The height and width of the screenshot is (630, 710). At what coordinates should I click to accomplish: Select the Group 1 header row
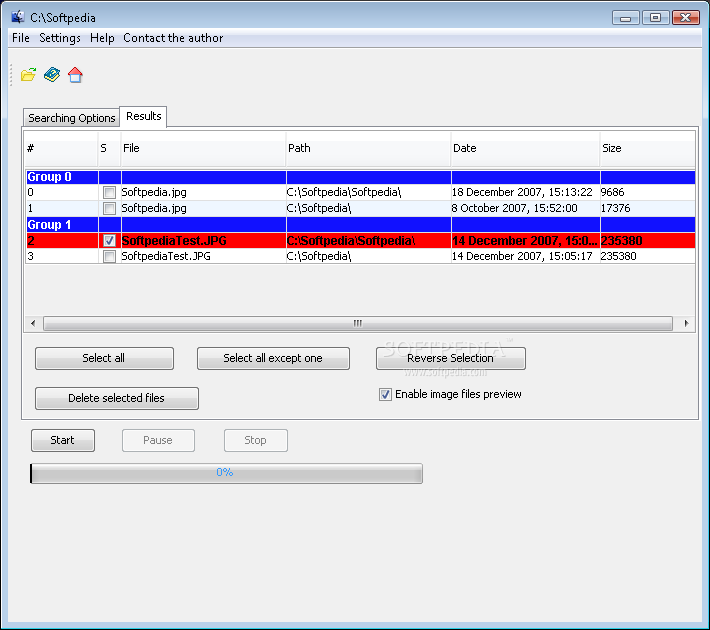click(360, 225)
